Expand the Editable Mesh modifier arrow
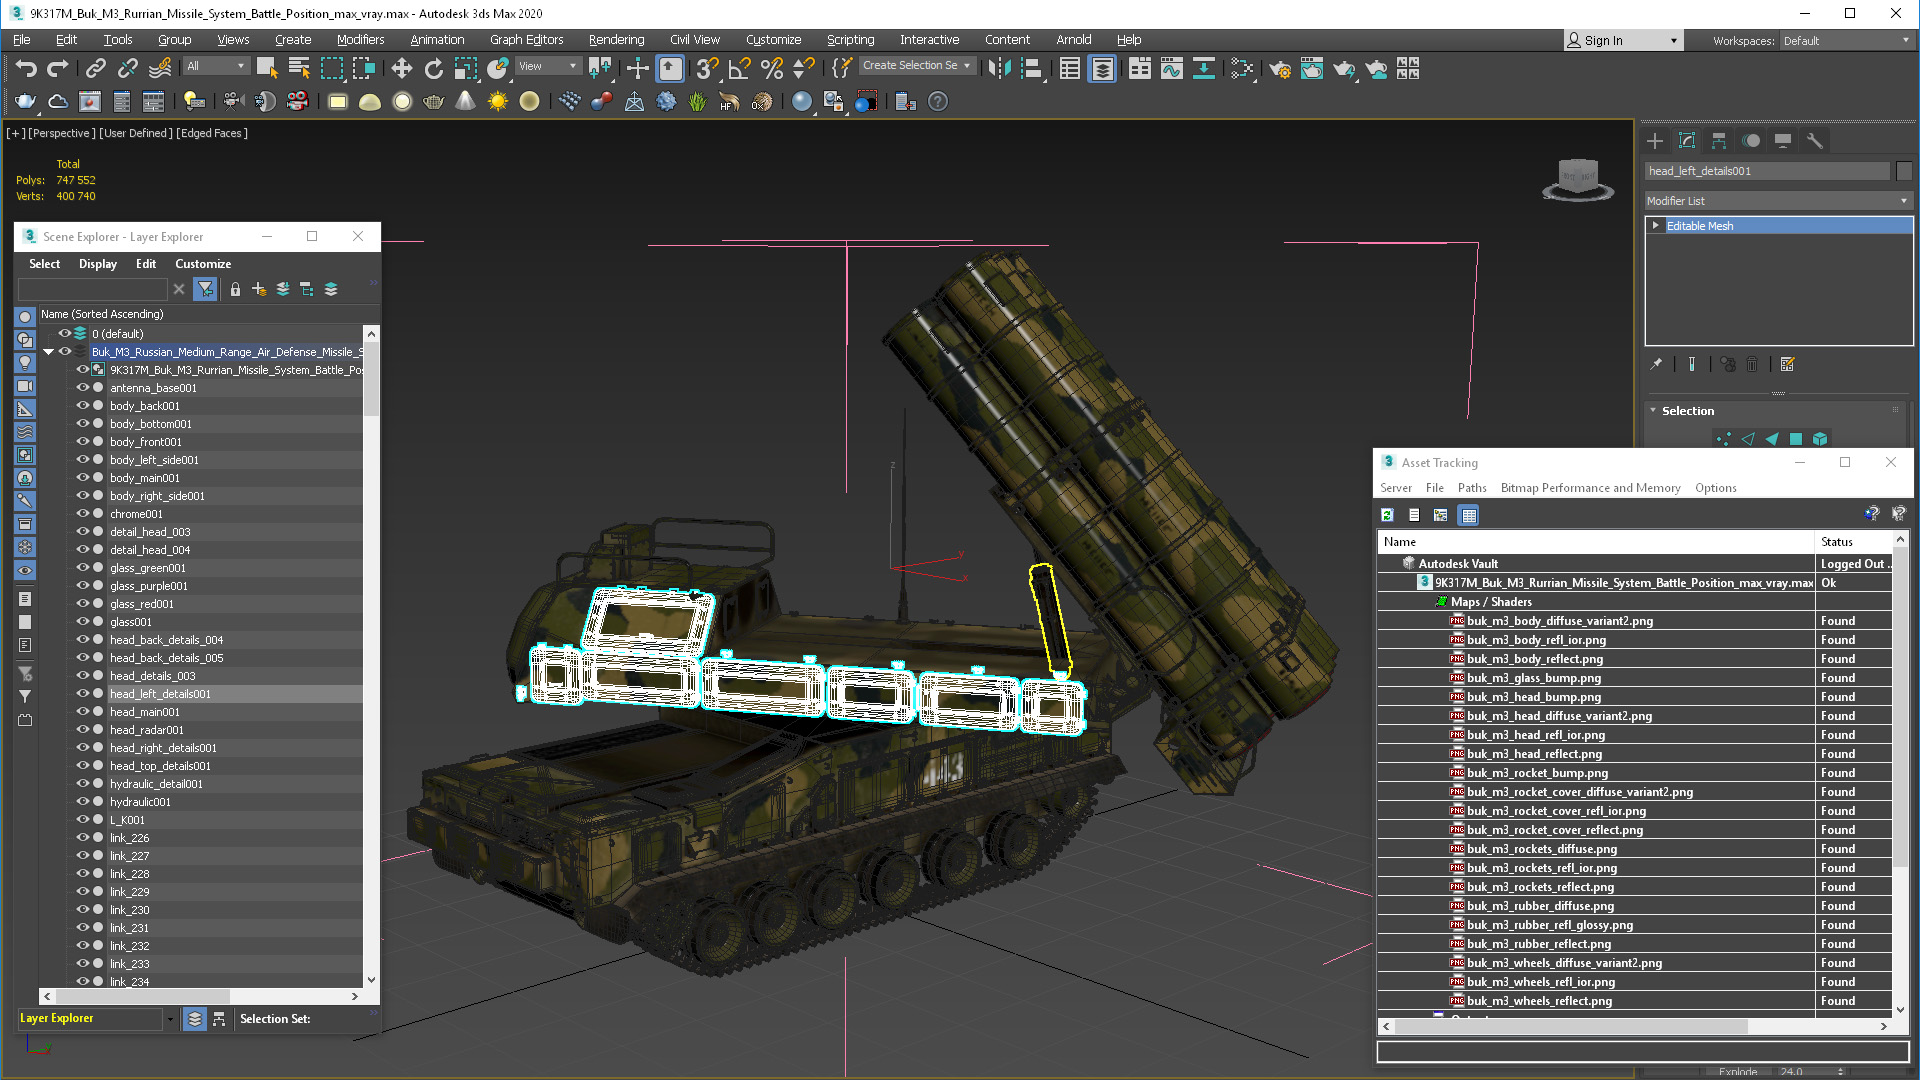Screen dimensions: 1920x1080 (1656, 226)
